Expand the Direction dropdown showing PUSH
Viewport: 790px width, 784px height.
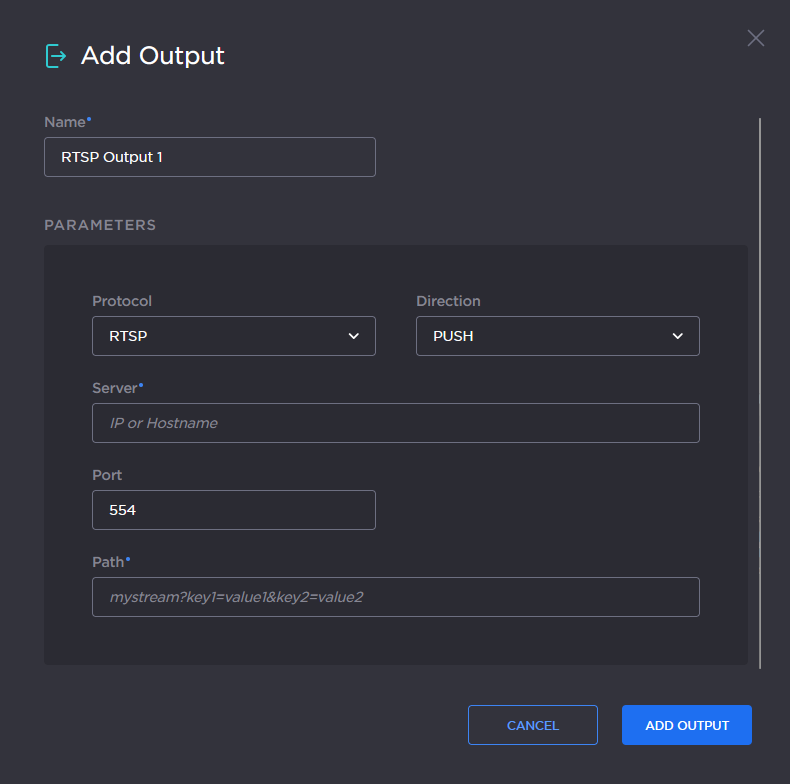click(545, 336)
